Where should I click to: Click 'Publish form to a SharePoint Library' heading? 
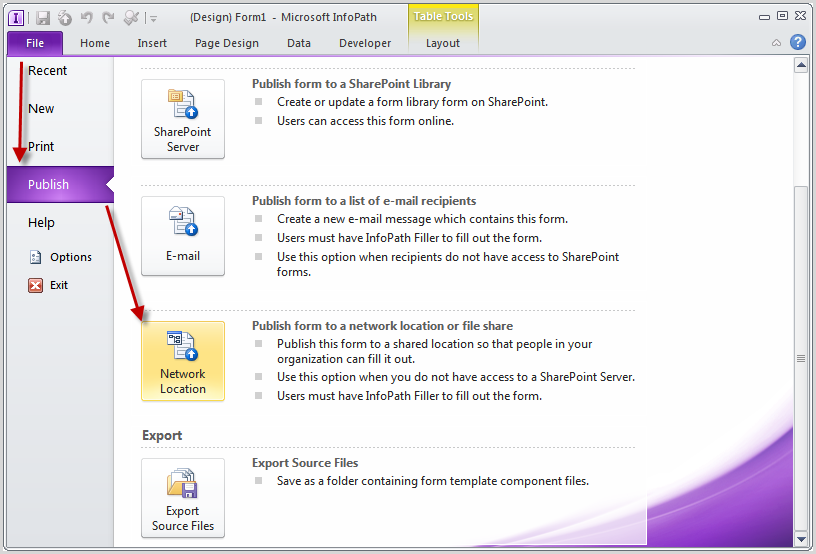351,84
